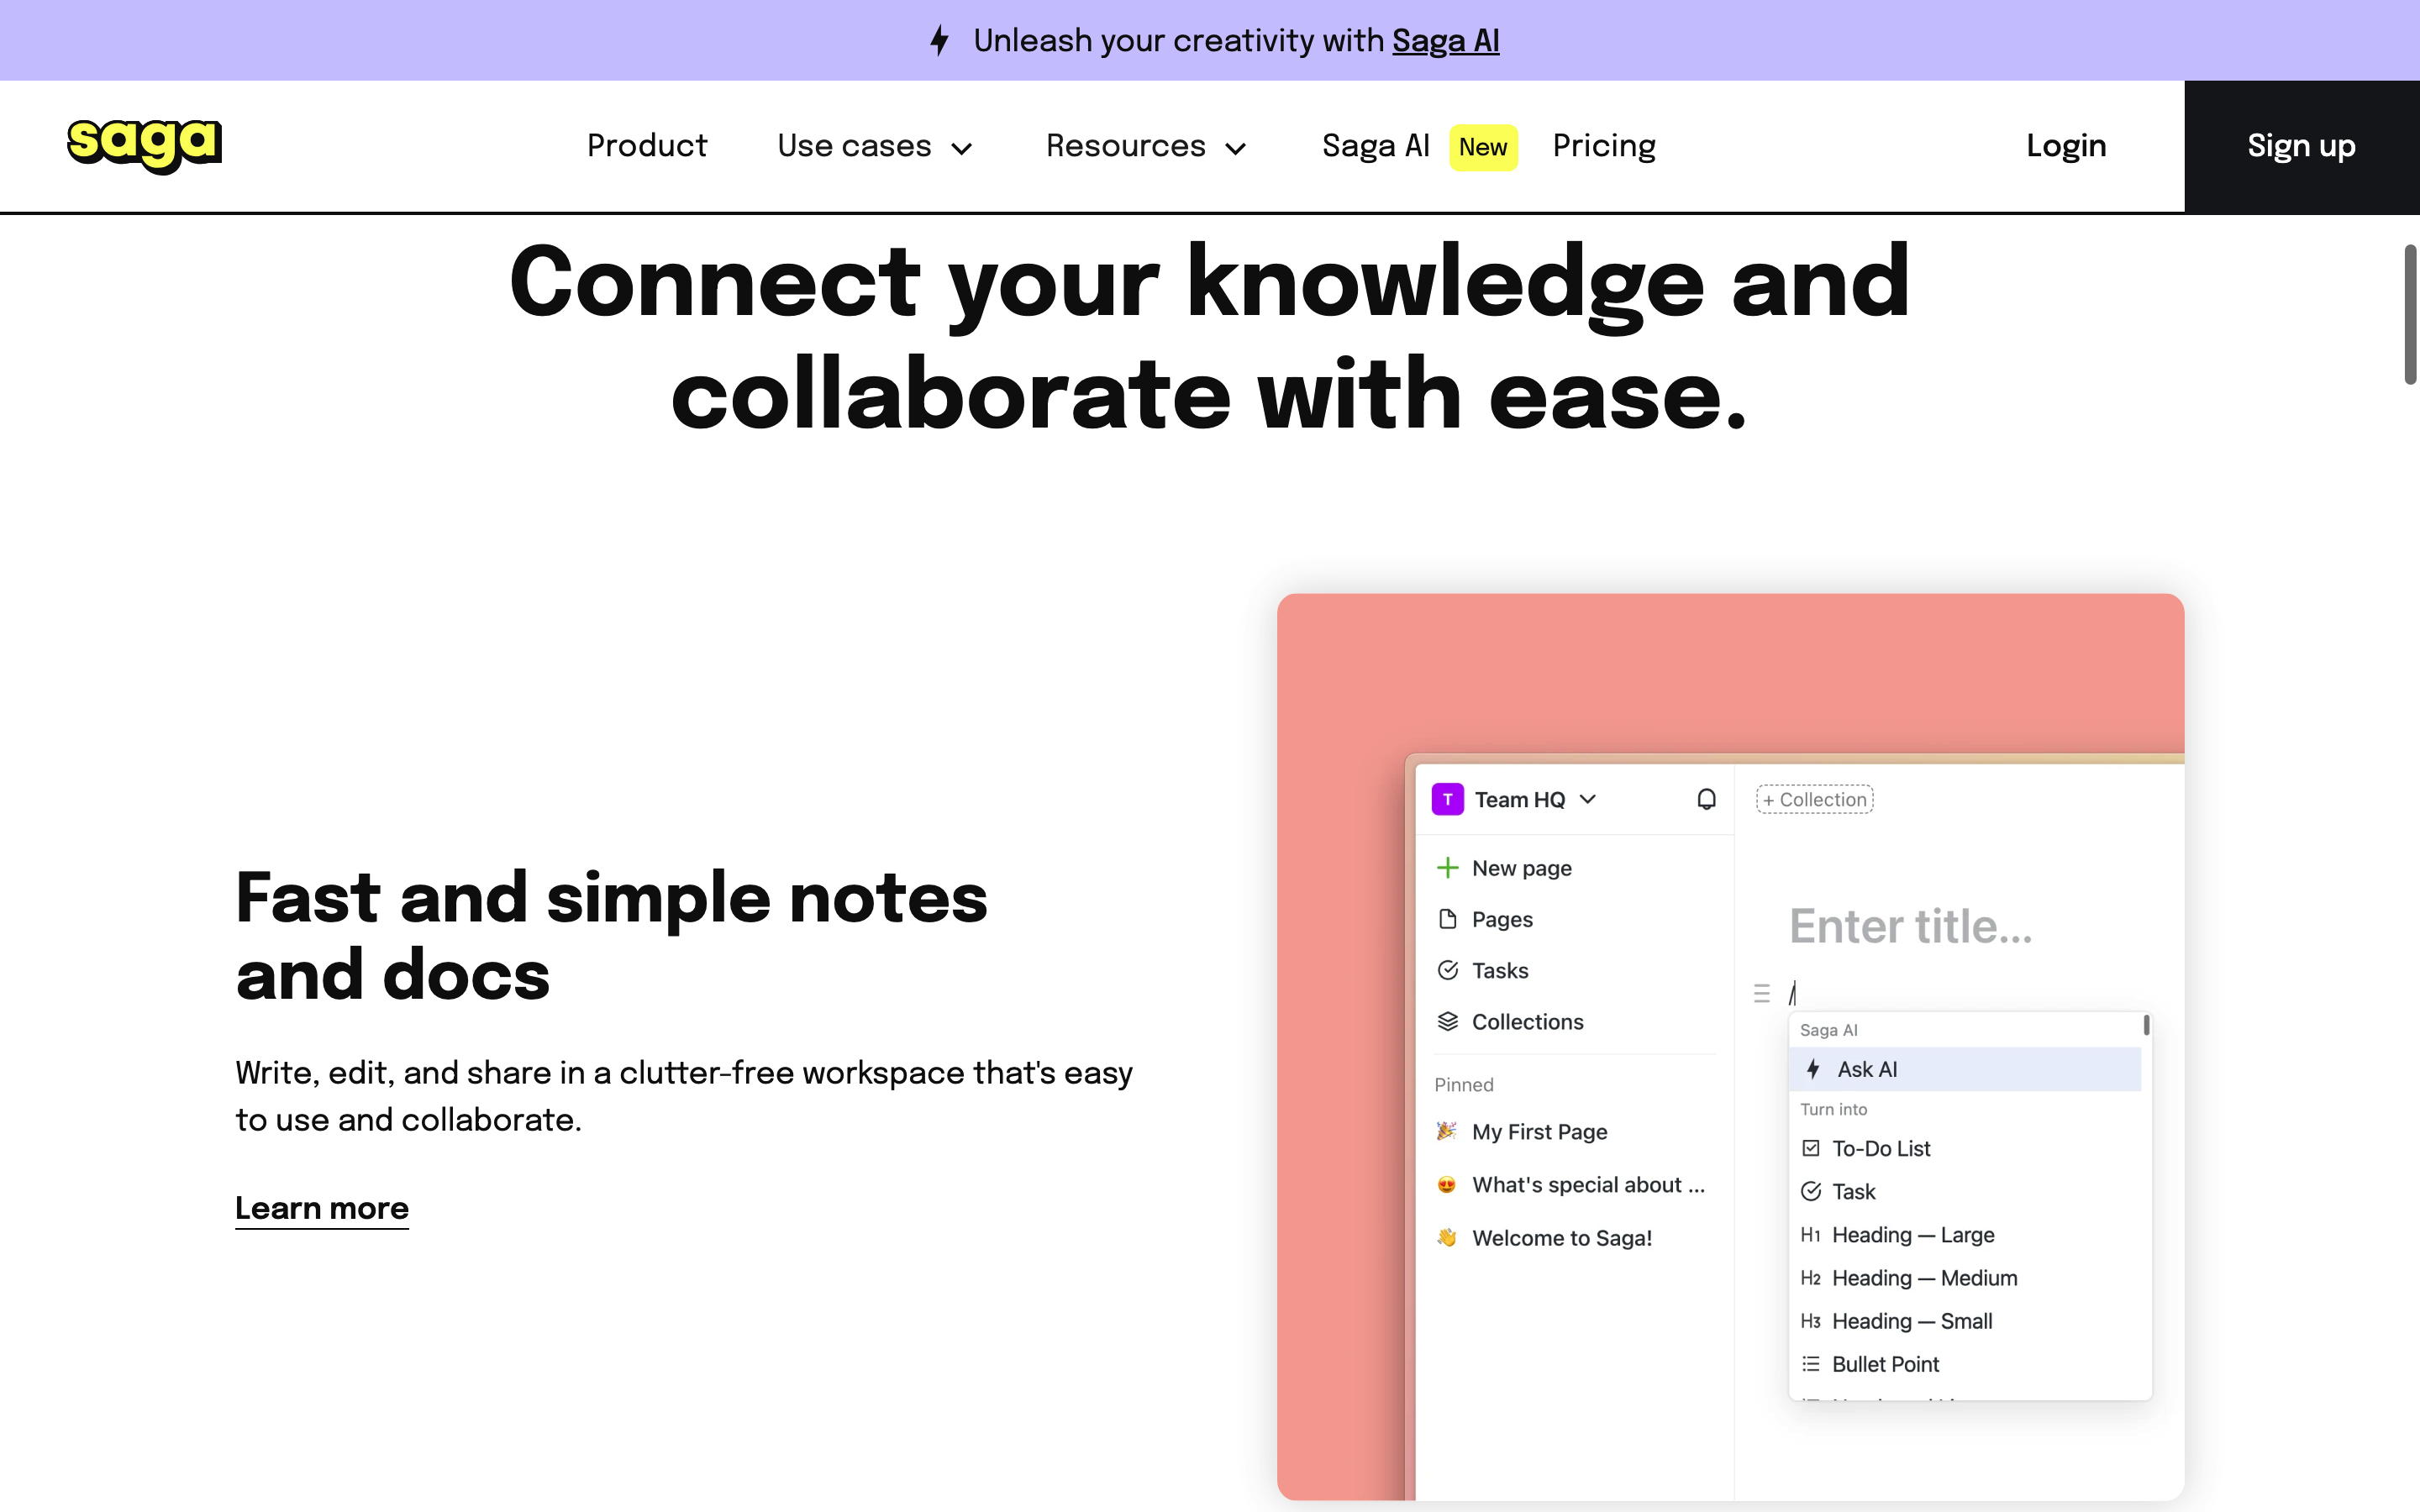Click the Enter title field
The height and width of the screenshot is (1512, 2420).
click(1910, 926)
